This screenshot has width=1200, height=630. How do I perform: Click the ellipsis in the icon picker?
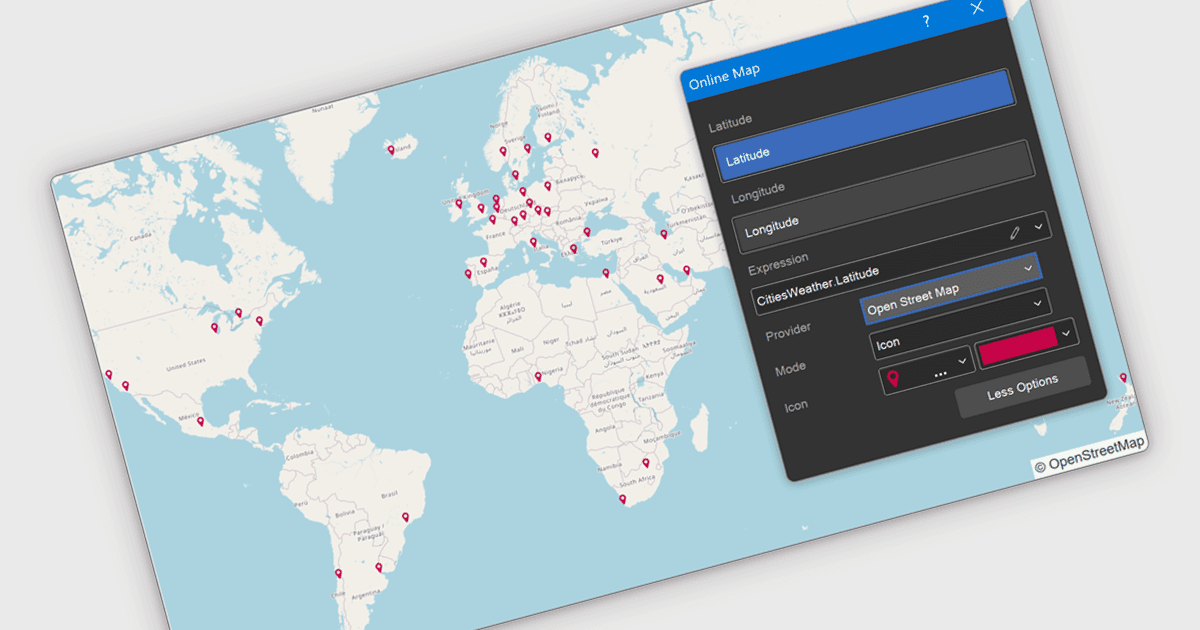point(940,373)
